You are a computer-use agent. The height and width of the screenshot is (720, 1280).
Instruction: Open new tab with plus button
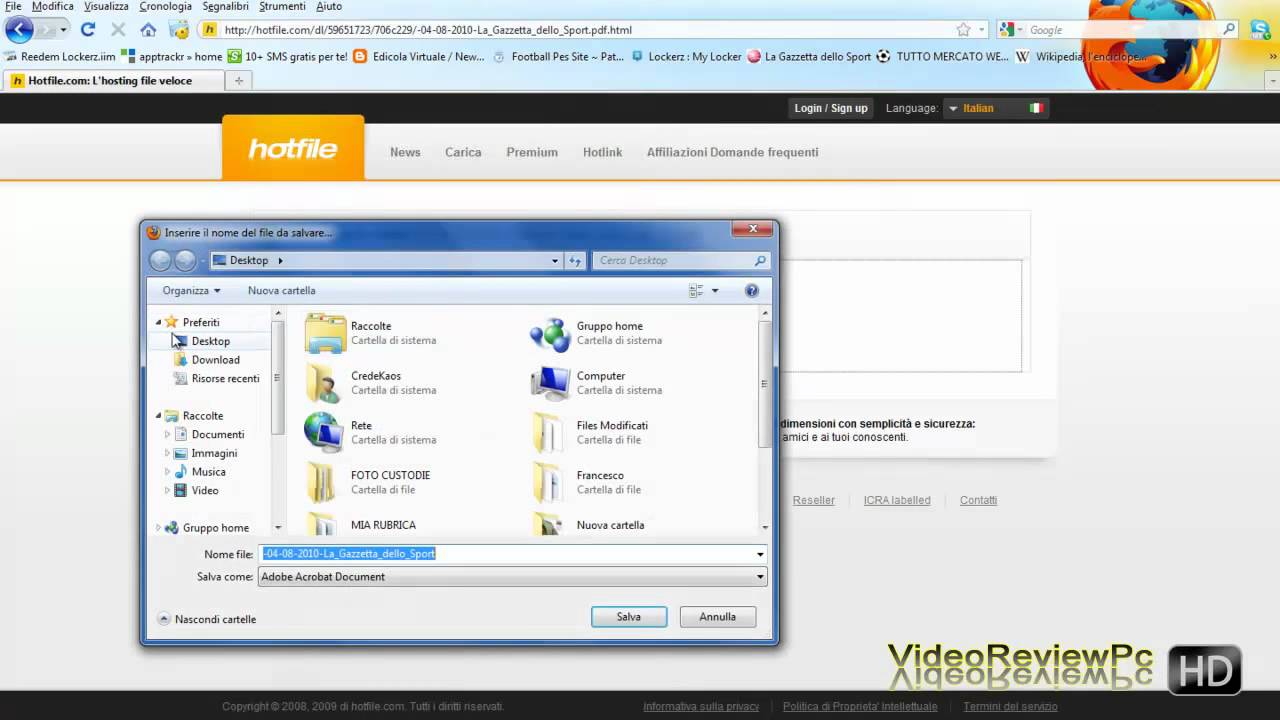coord(238,80)
